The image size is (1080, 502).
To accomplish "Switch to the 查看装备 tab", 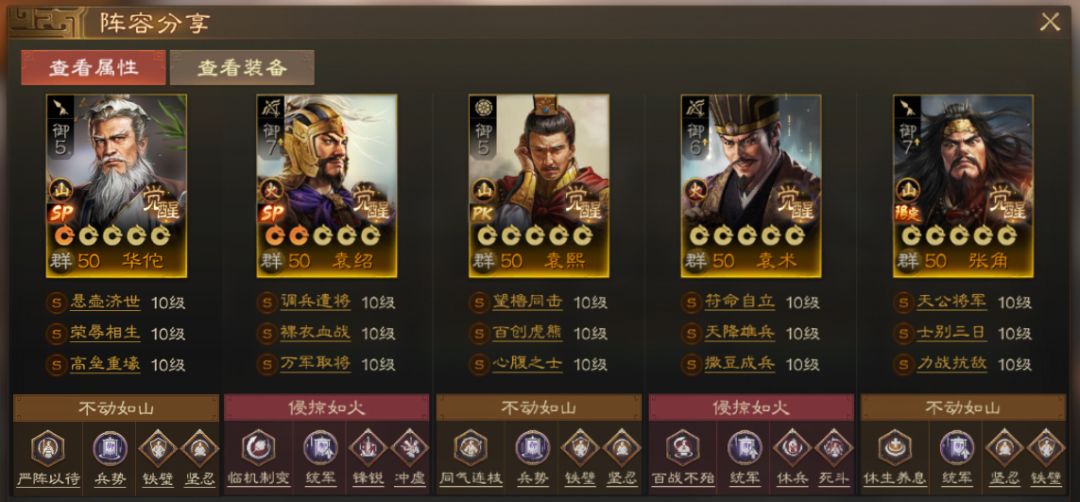I will coord(242,67).
